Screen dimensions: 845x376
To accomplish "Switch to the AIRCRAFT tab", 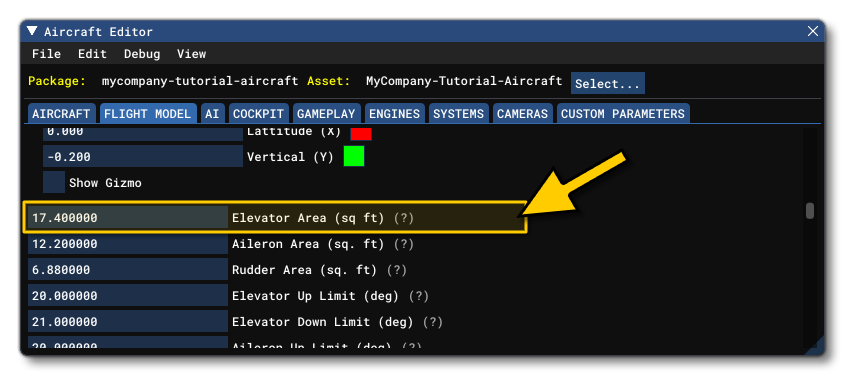I will 61,114.
